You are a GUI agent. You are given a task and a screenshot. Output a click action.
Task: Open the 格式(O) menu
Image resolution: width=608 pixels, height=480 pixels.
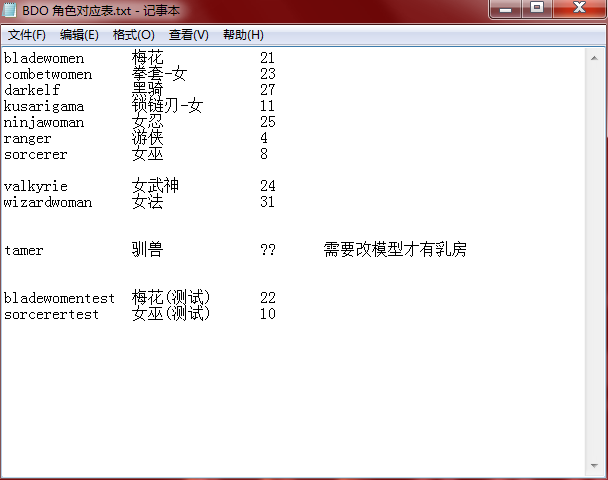coord(134,35)
